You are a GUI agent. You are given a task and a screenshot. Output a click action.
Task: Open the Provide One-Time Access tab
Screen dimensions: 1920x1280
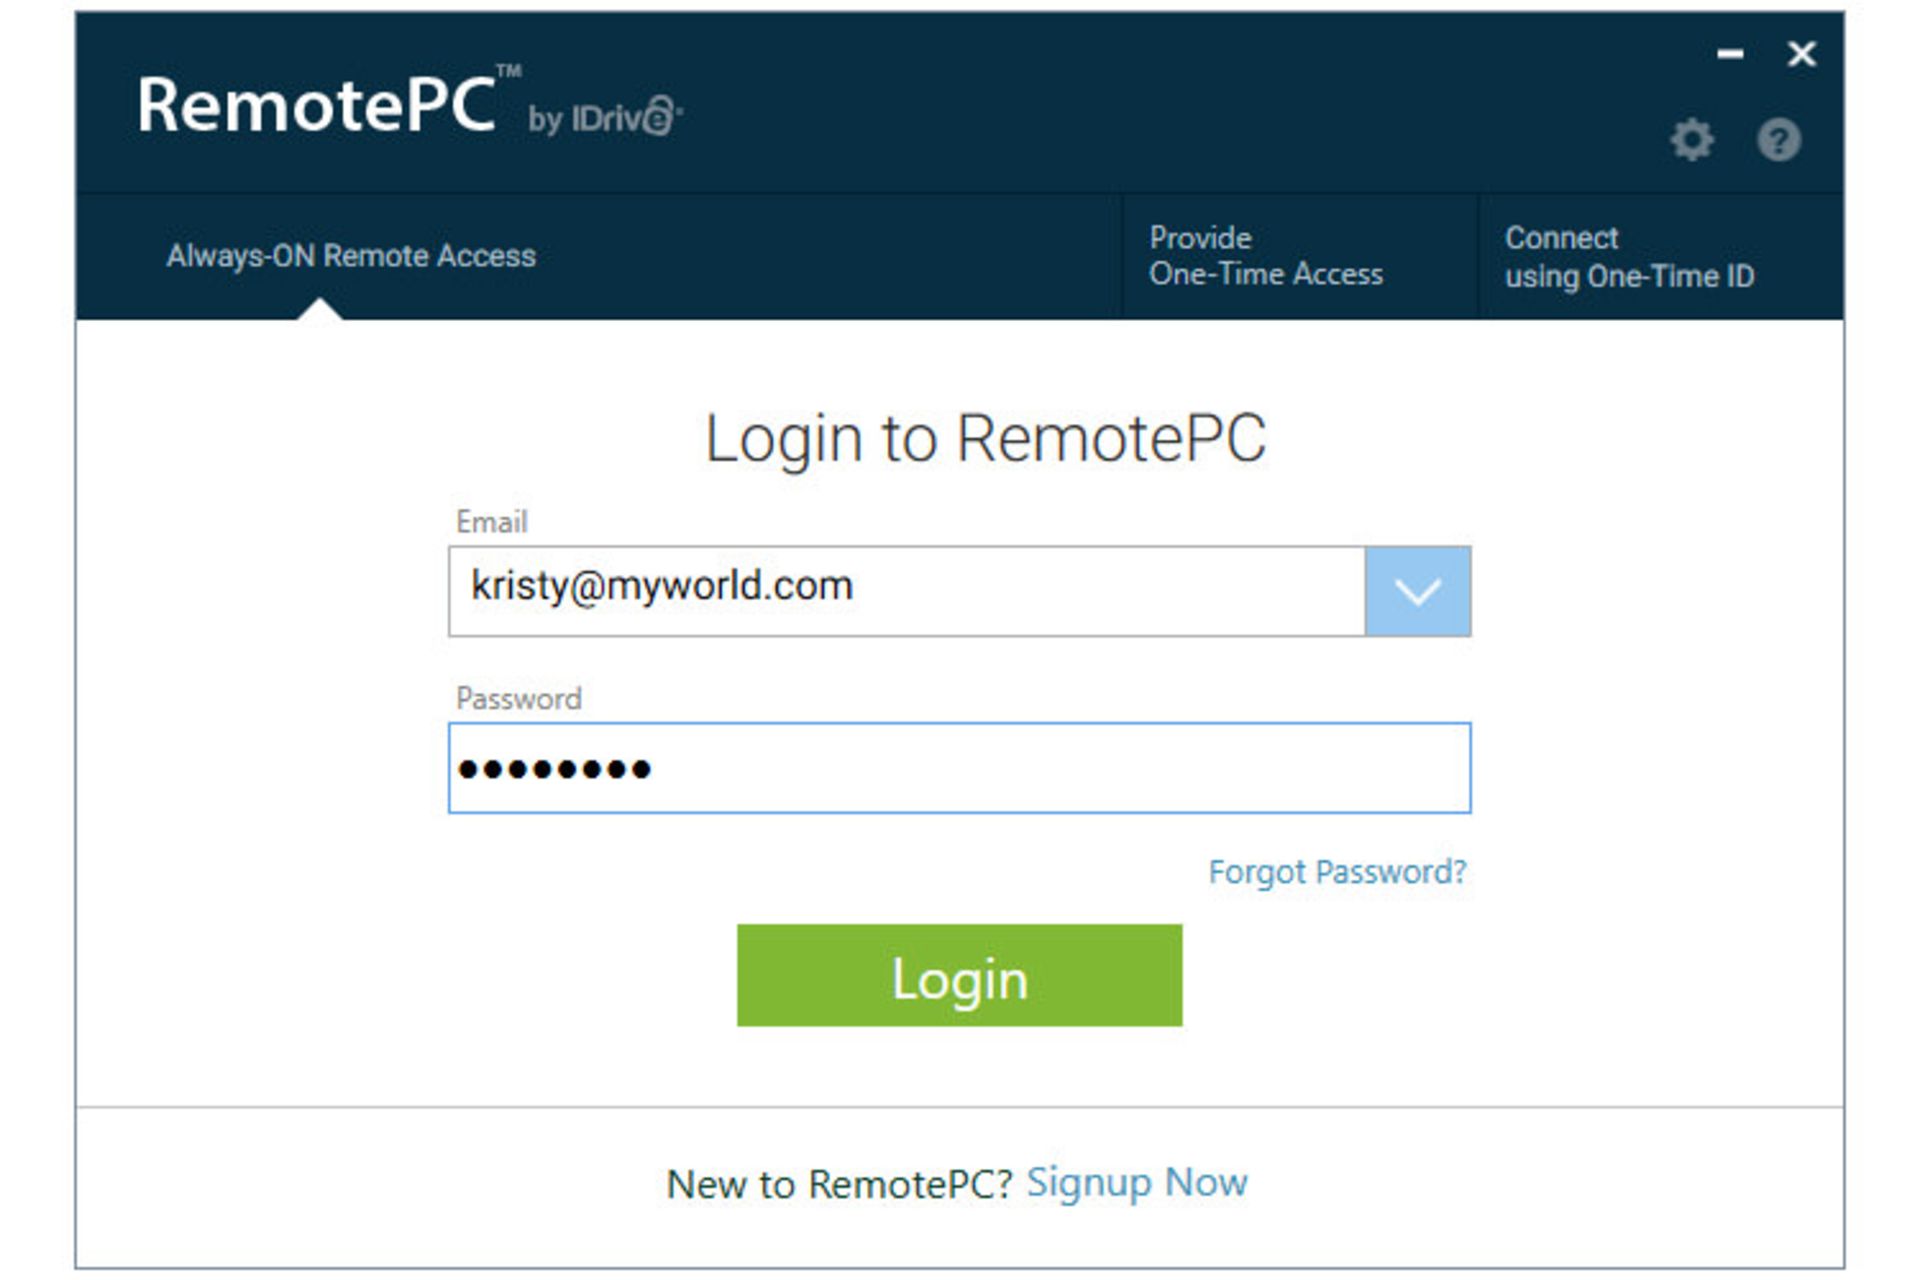[1266, 256]
